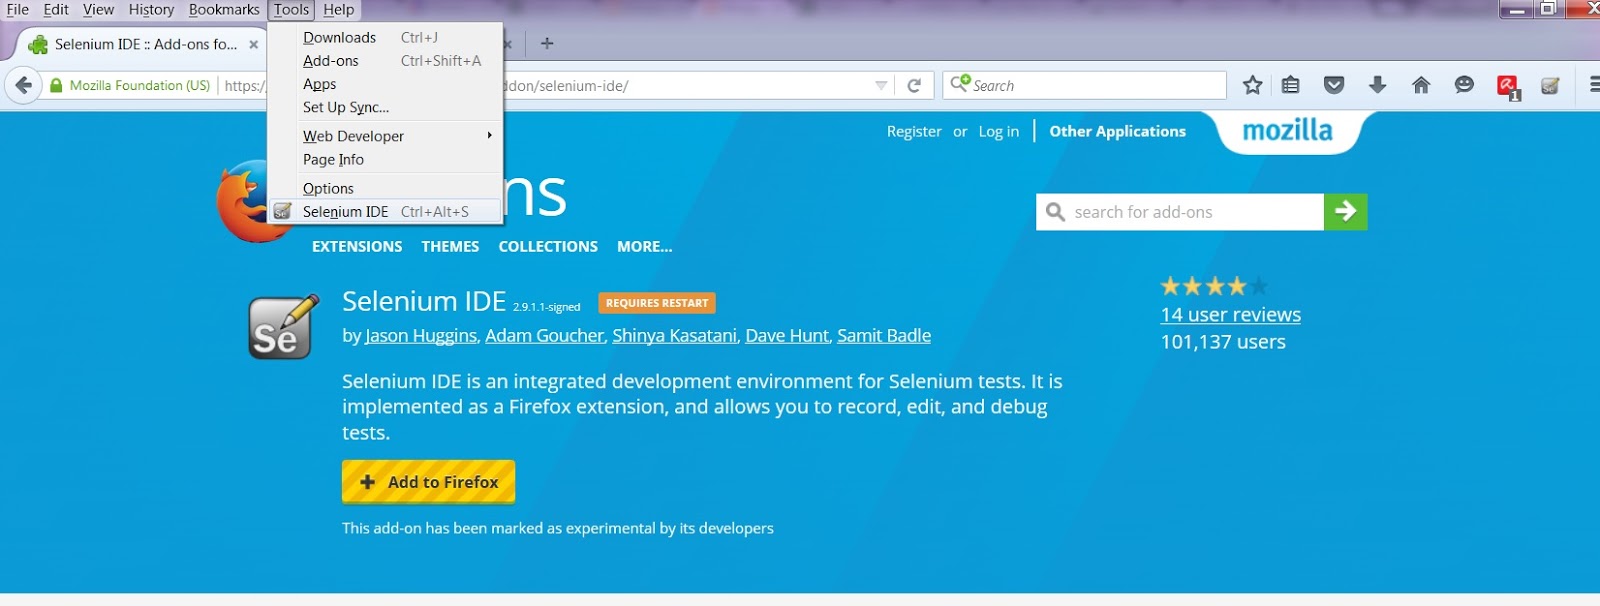This screenshot has height=606, width=1600.
Task: Click the Add to Firefox button
Action: tap(429, 482)
